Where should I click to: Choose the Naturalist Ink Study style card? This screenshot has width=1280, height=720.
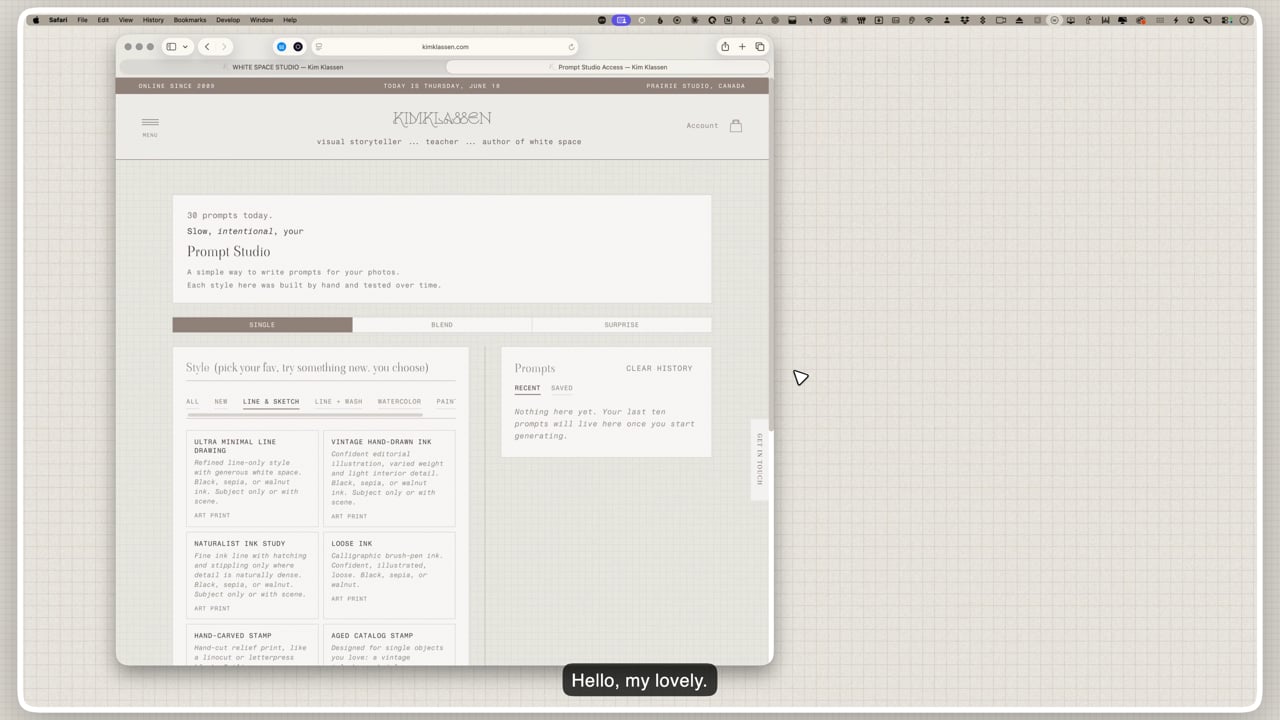point(252,576)
